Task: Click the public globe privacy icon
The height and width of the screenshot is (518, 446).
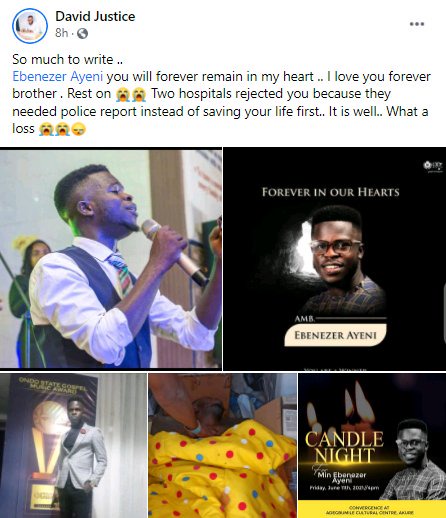Action: tap(82, 33)
